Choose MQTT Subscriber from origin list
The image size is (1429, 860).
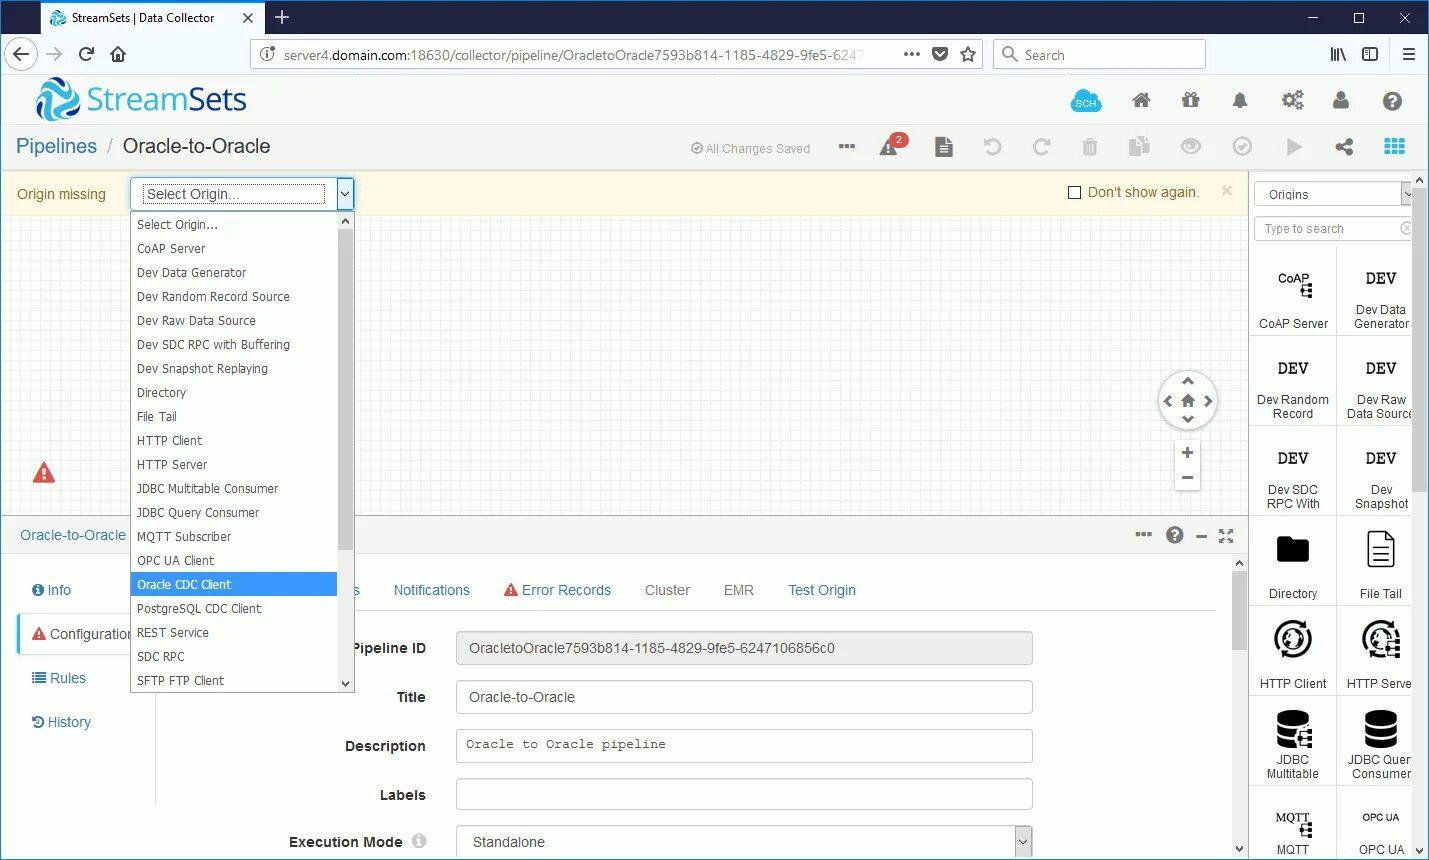pos(234,536)
